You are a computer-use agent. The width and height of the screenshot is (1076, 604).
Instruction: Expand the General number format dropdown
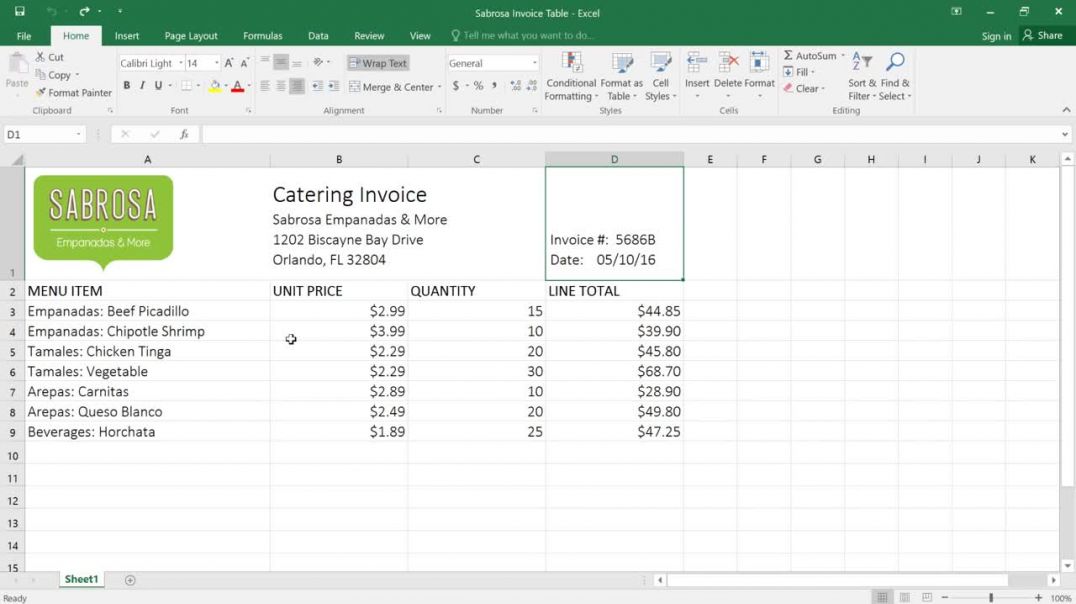535,63
